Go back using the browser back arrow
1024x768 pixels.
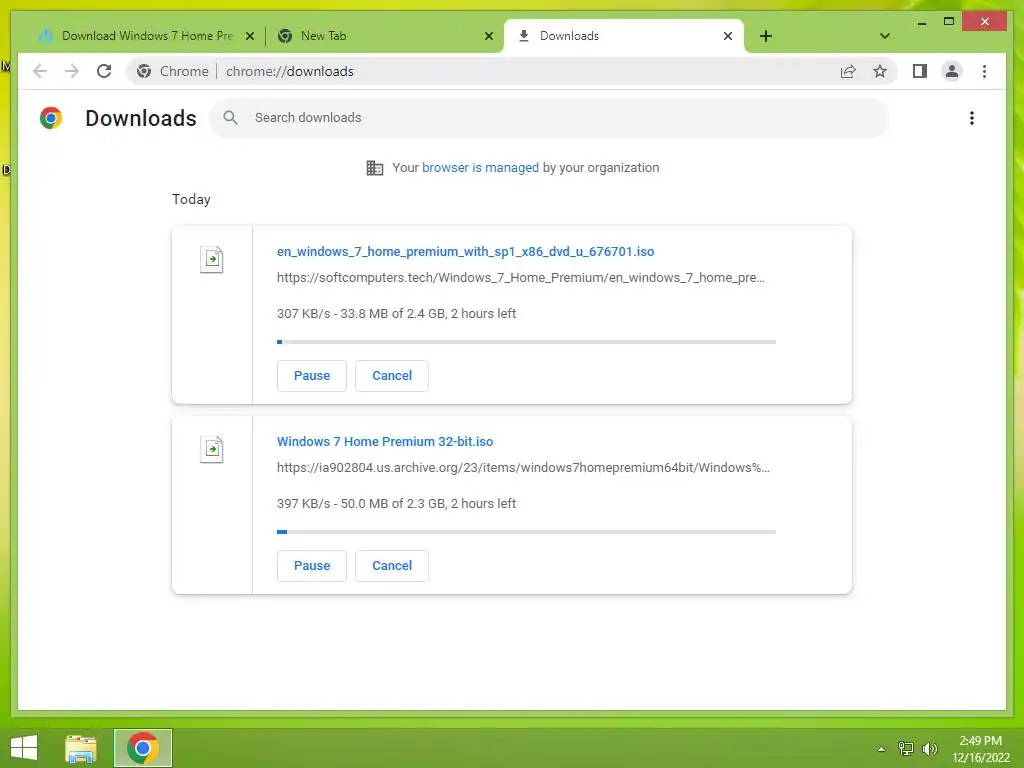point(40,71)
